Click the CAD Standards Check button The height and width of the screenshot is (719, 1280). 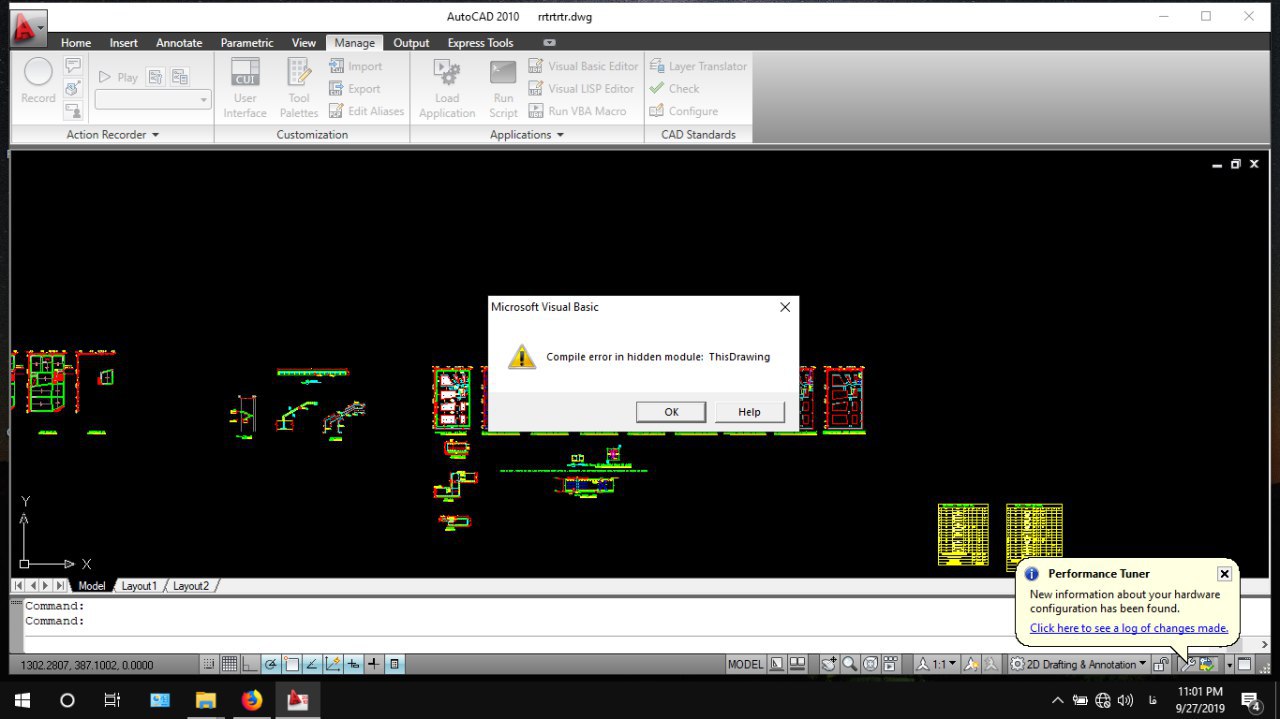pos(674,89)
